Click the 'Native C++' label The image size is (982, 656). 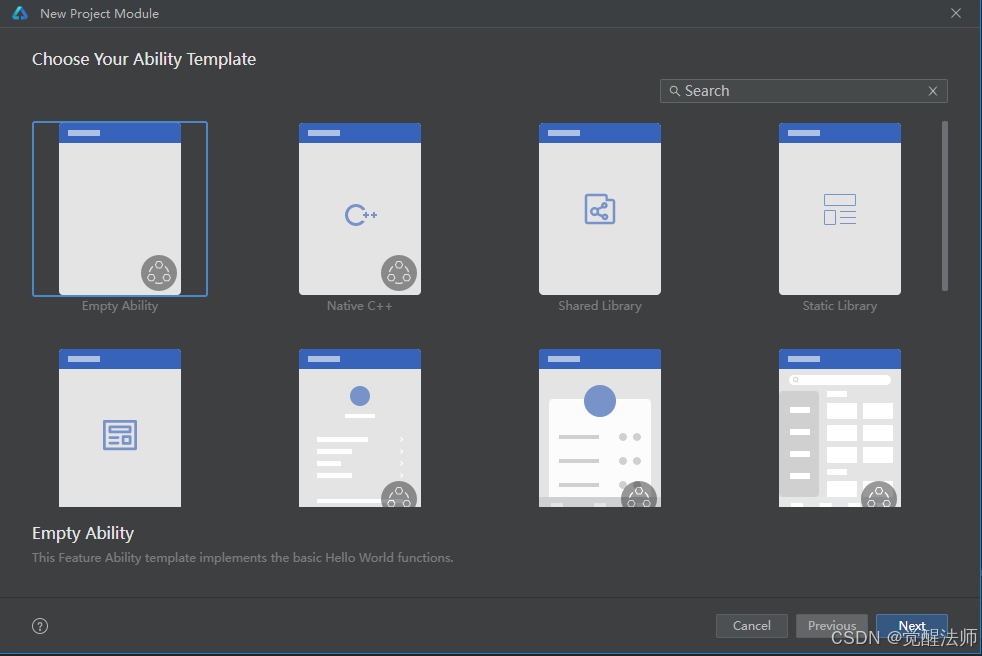click(x=359, y=306)
